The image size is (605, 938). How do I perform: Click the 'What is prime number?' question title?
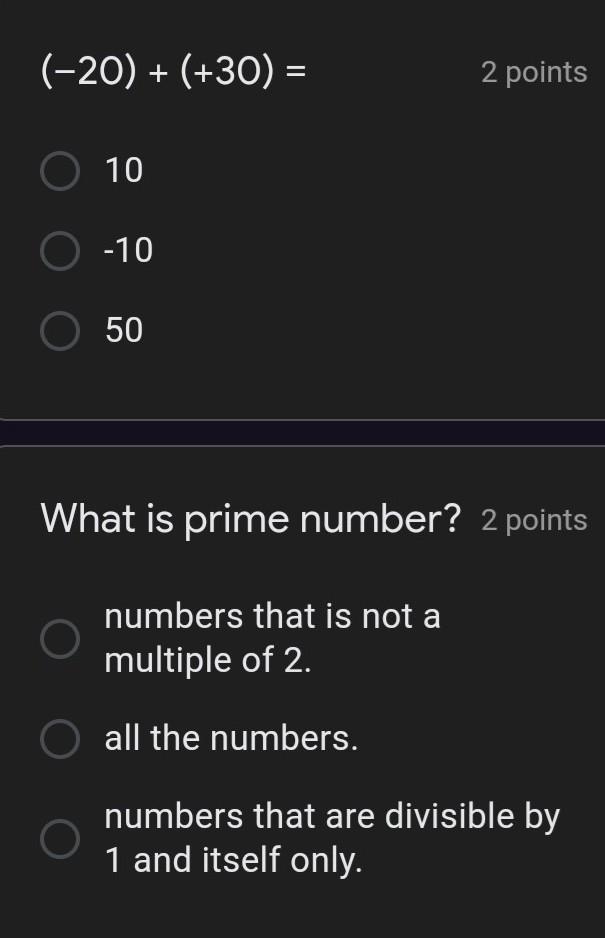point(251,519)
